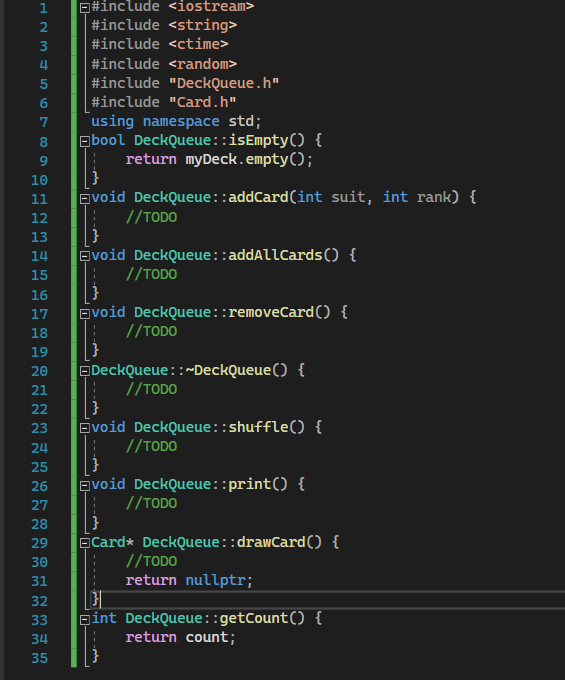Click the shuffle function name
The width and height of the screenshot is (565, 680).
click(x=258, y=428)
